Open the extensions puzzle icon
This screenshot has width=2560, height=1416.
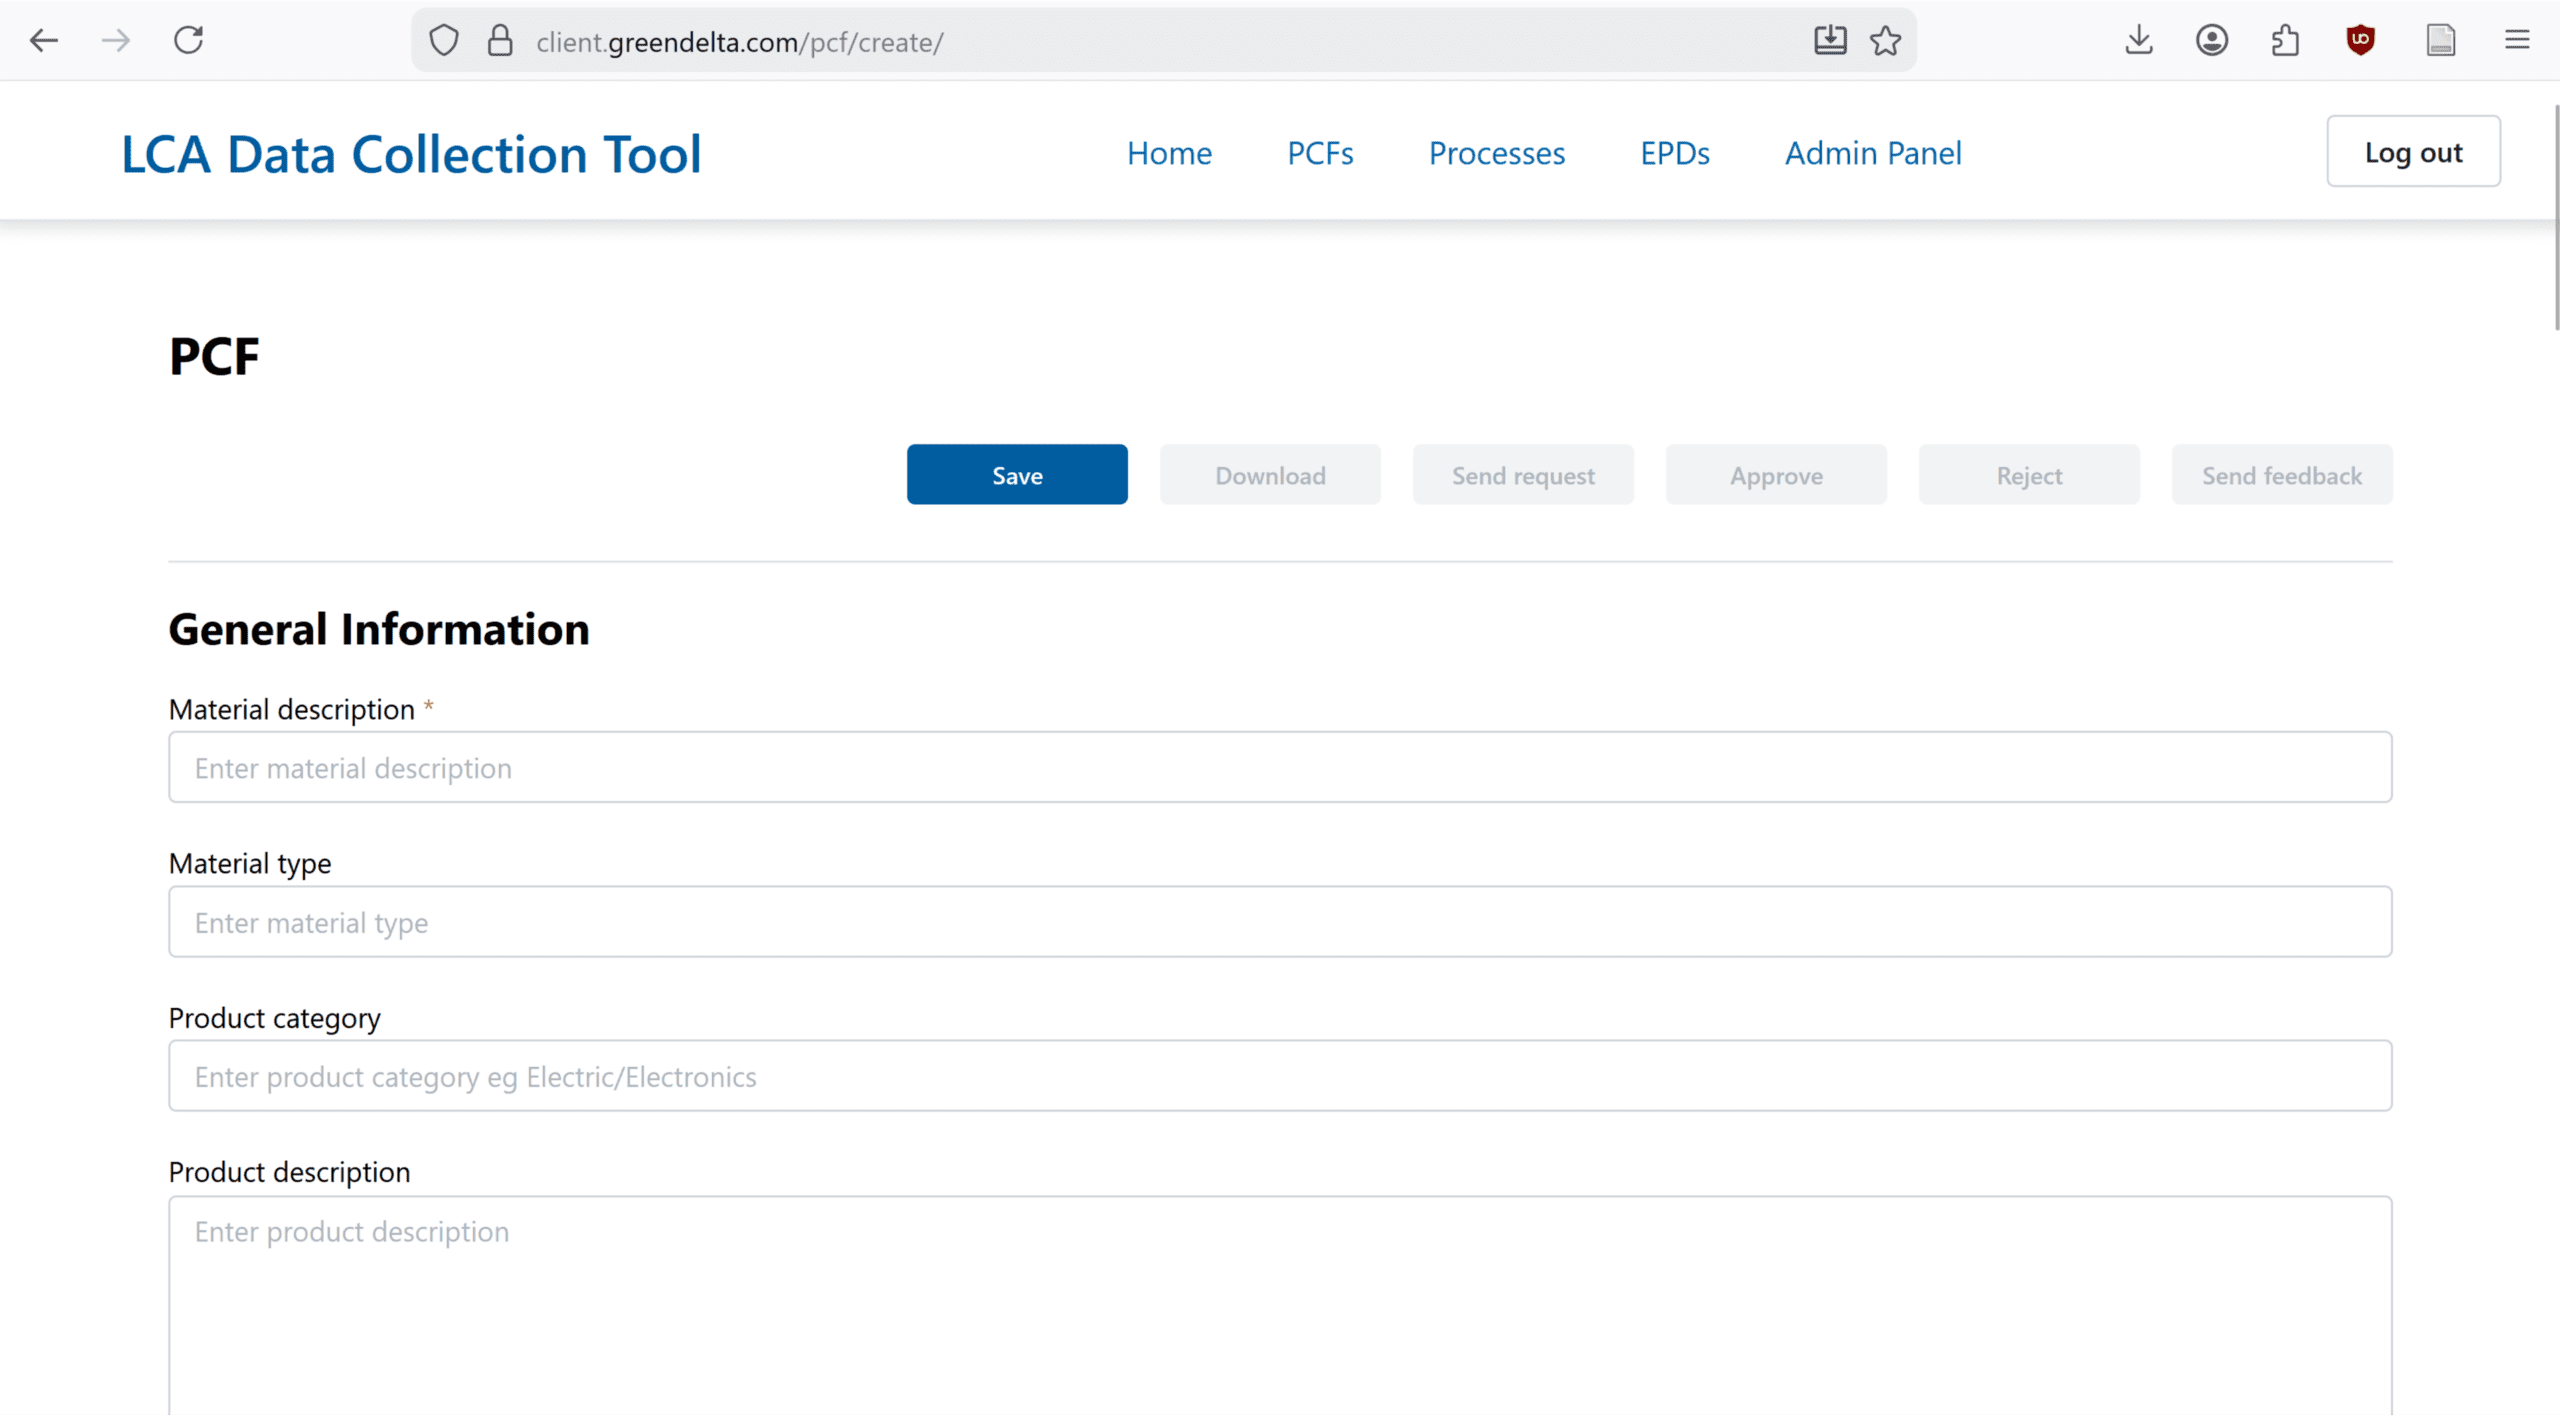point(2285,41)
